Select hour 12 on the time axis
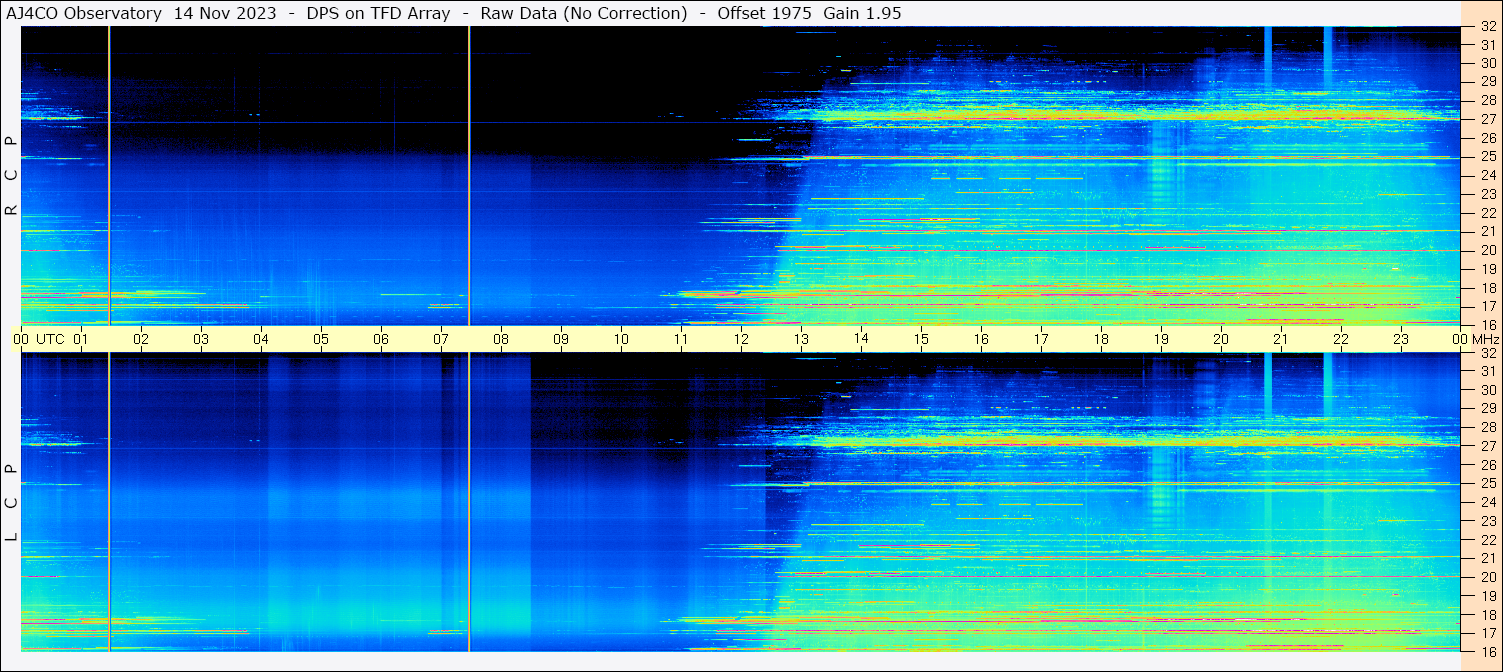The image size is (1503, 672). (x=741, y=339)
